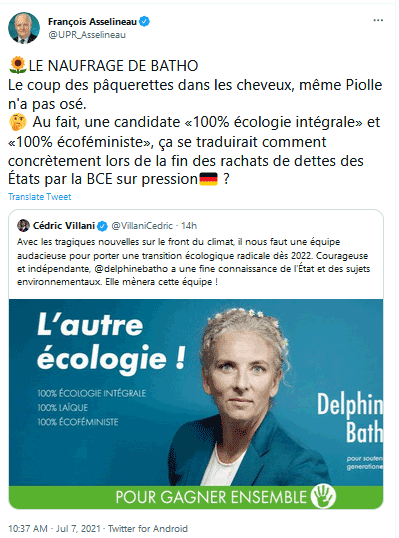The image size is (399, 538).
Task: Click the thinking face emoji
Action: pos(18,122)
